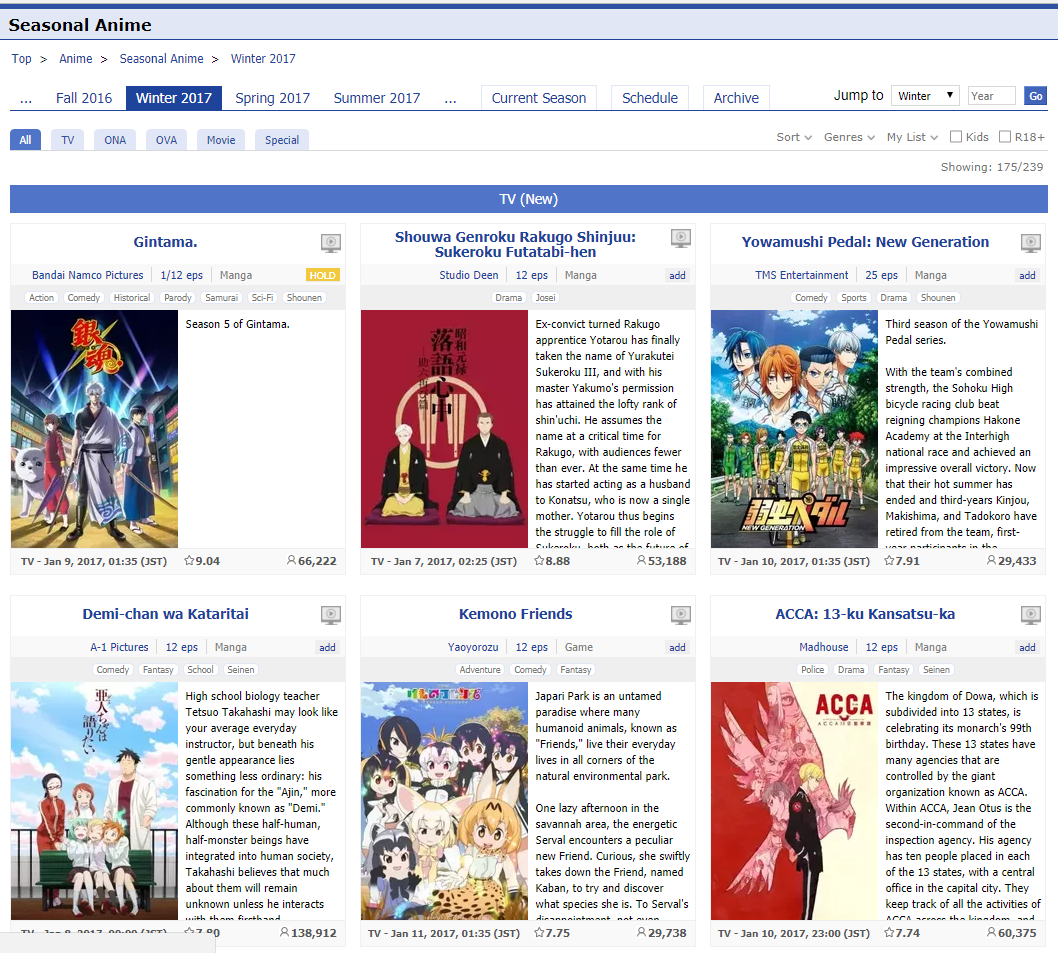The width and height of the screenshot is (1058, 953).
Task: Click the star score 8.88 on Shouwa Genroku
Action: [x=552, y=561]
